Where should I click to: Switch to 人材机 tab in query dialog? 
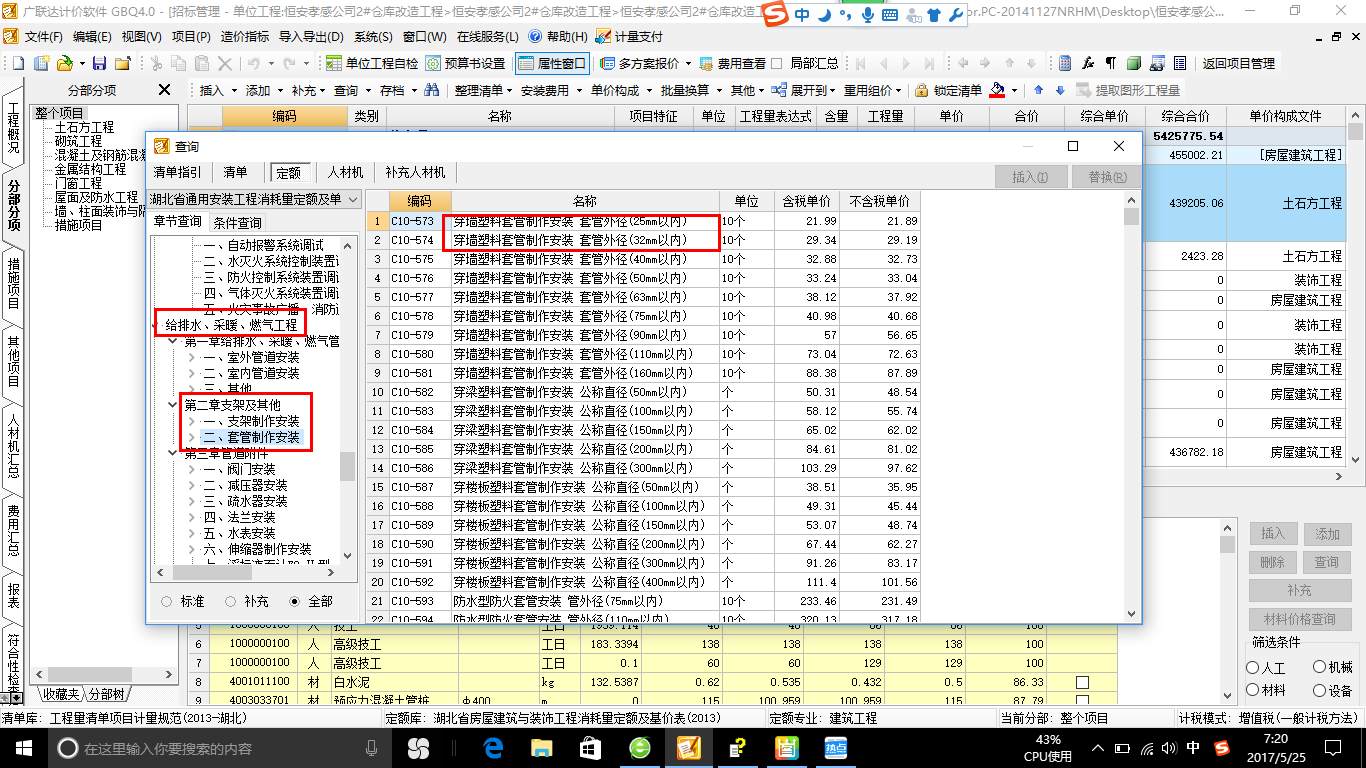tap(345, 172)
